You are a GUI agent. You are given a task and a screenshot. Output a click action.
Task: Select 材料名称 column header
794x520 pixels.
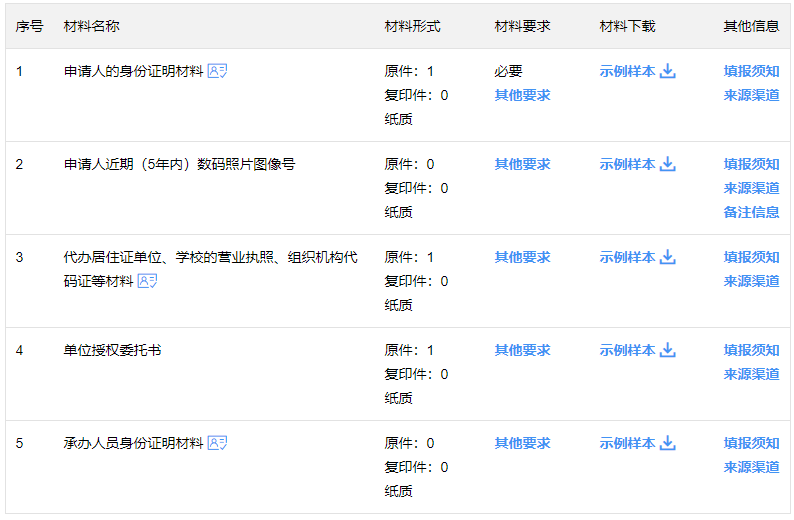tap(92, 26)
